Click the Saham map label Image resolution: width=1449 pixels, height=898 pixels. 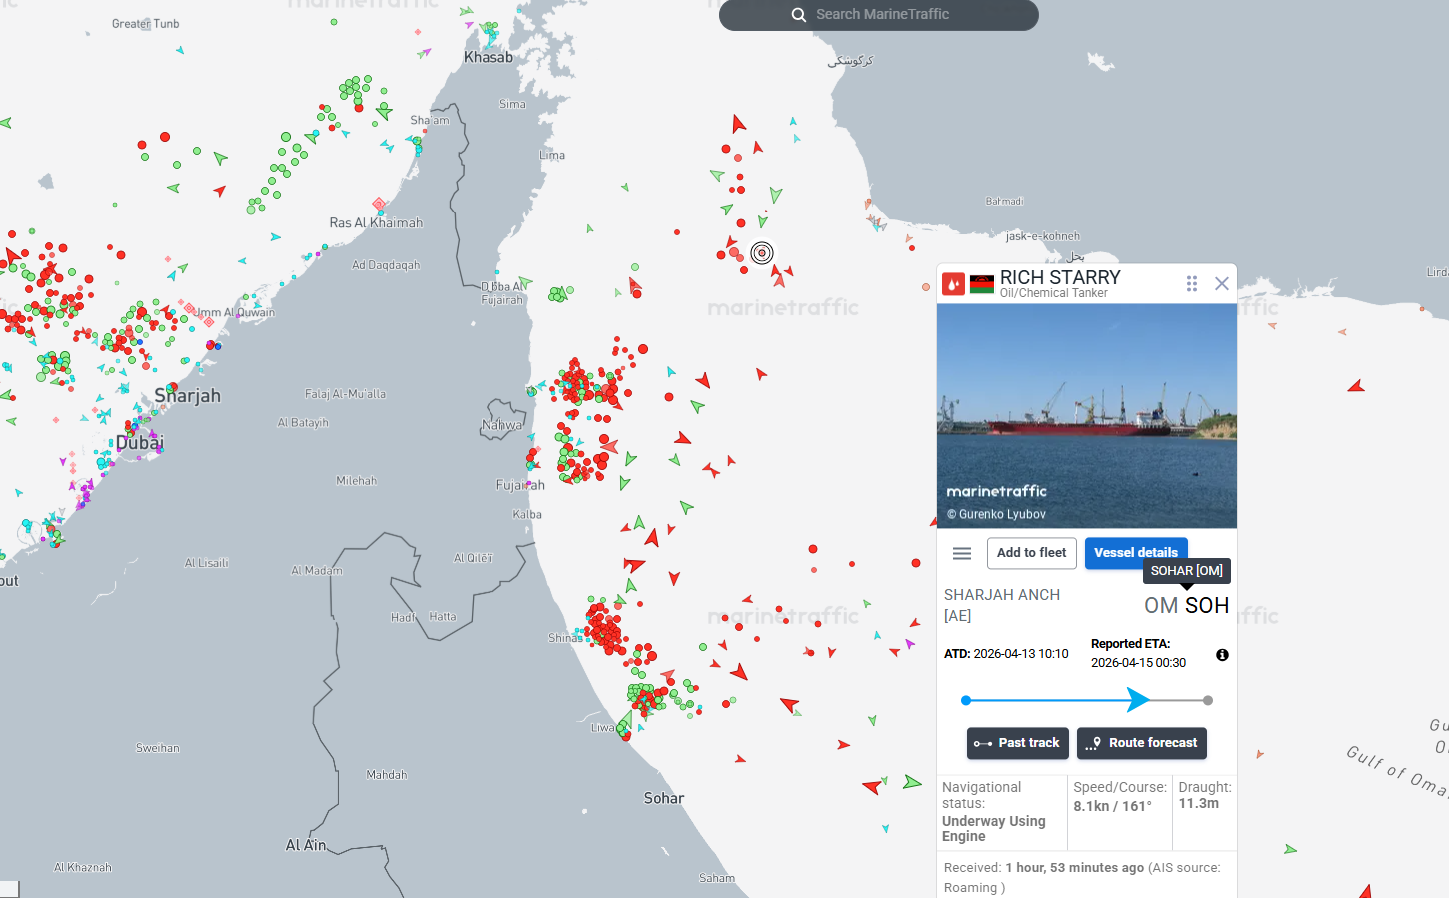(x=717, y=878)
